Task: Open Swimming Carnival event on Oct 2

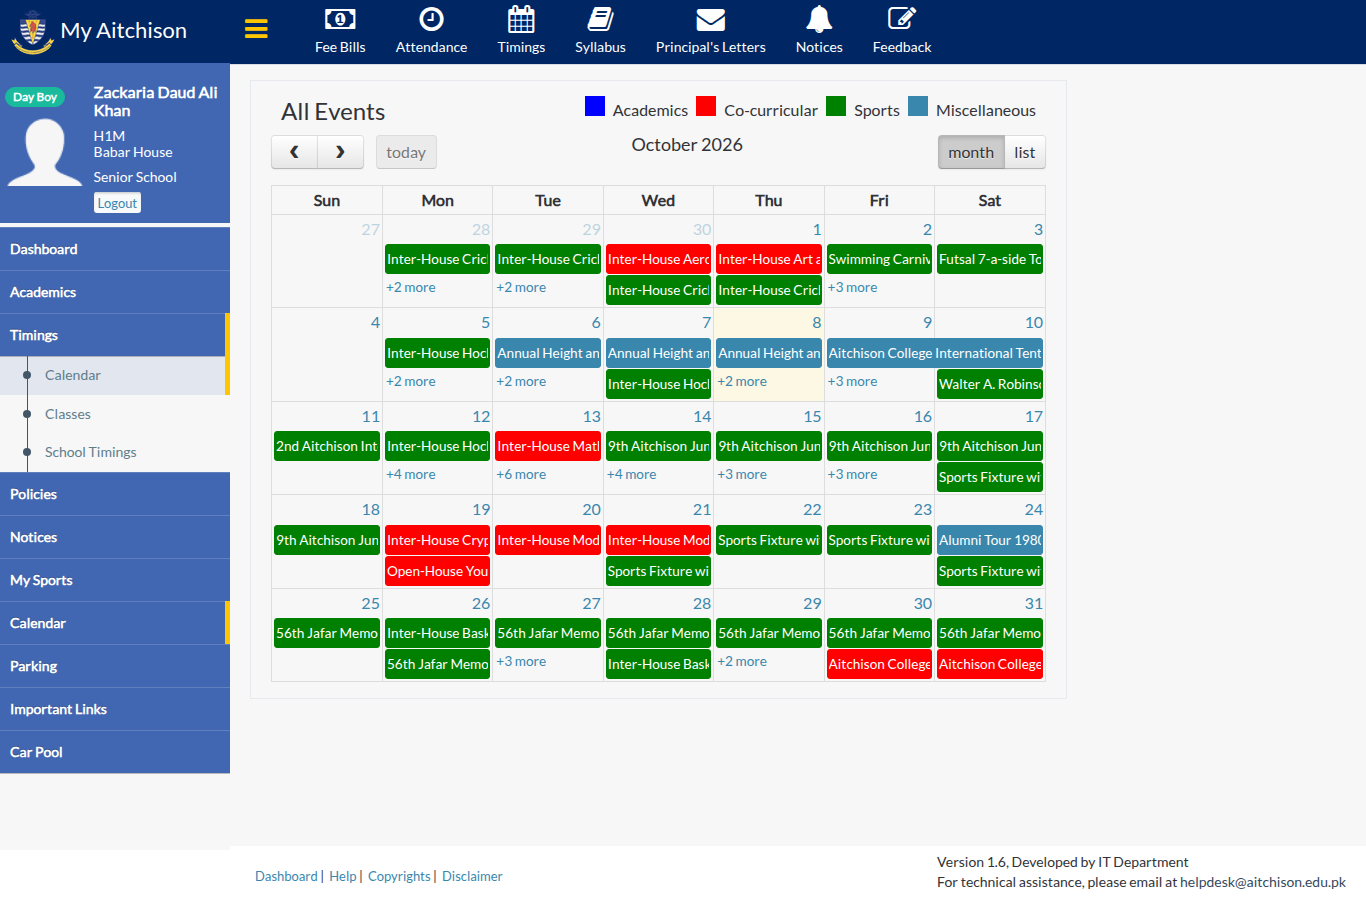Action: [x=879, y=259]
